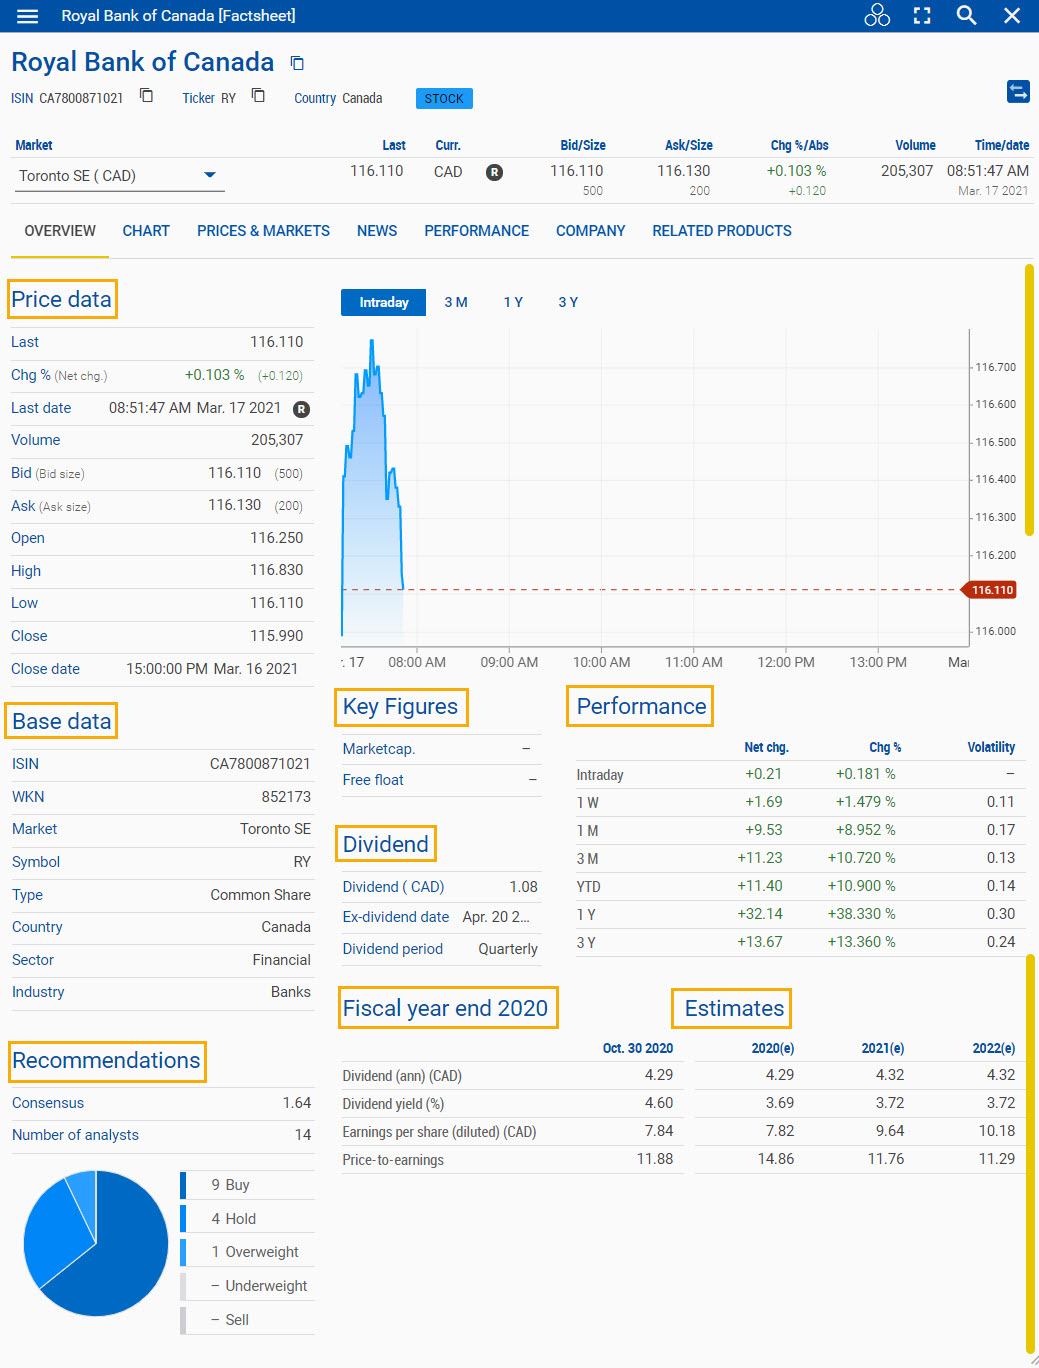Click the STOCK type badge
The image size is (1039, 1368).
(x=443, y=98)
